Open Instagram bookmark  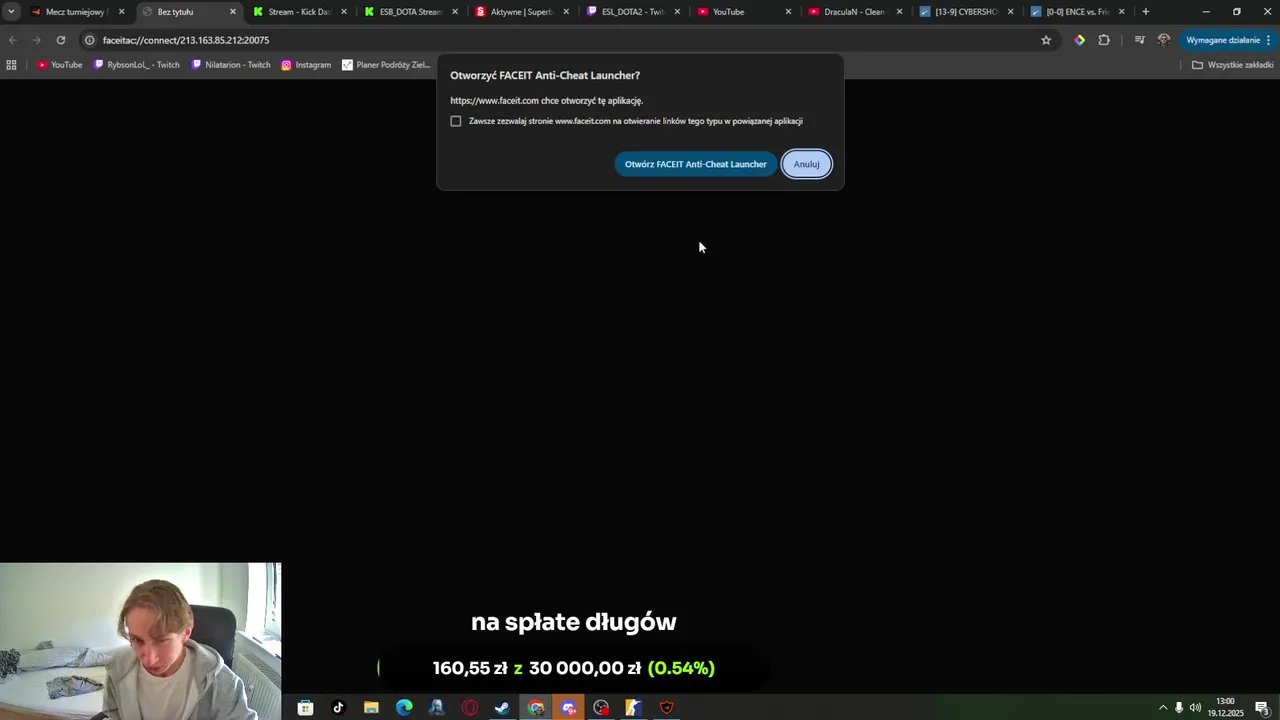point(306,65)
